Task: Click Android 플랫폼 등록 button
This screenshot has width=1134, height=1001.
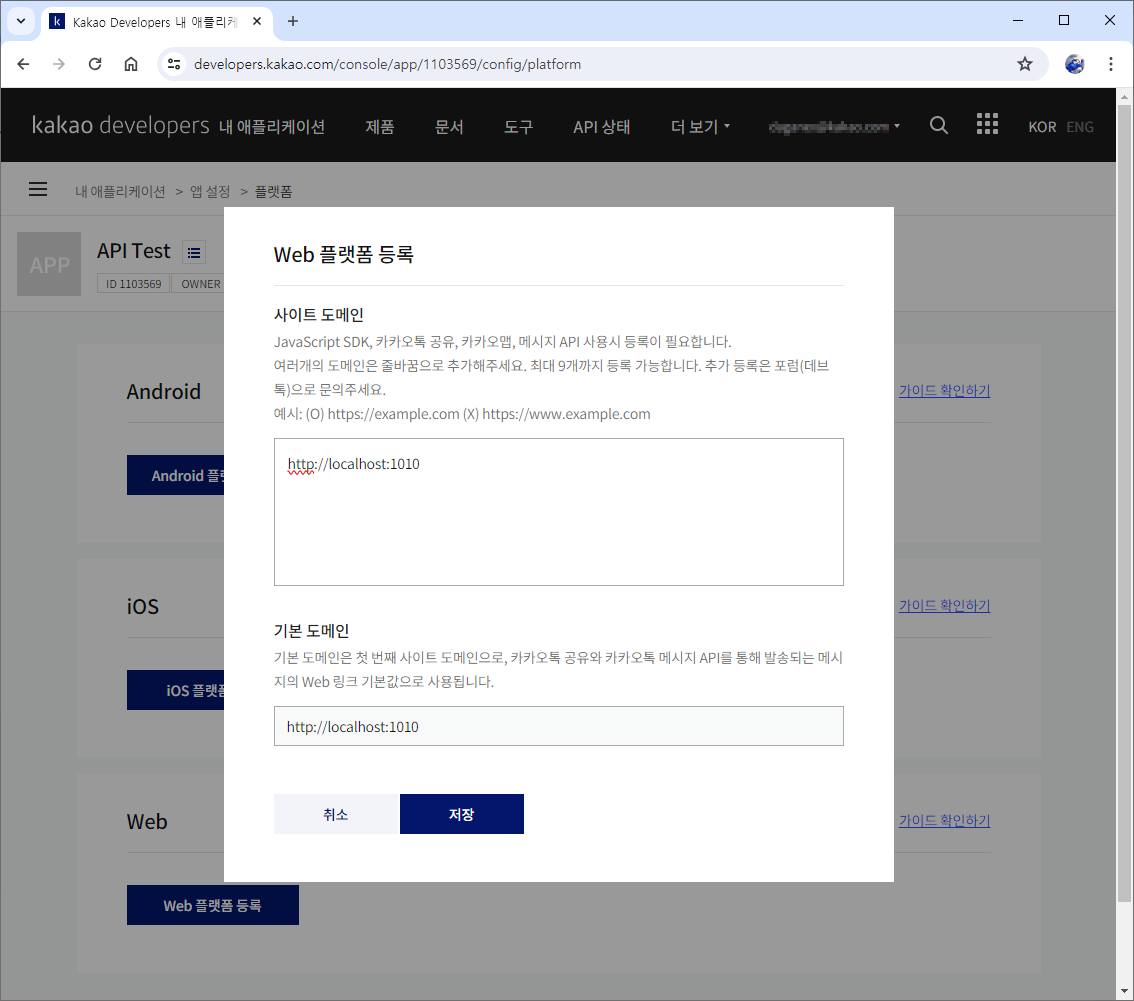Action: (x=176, y=475)
